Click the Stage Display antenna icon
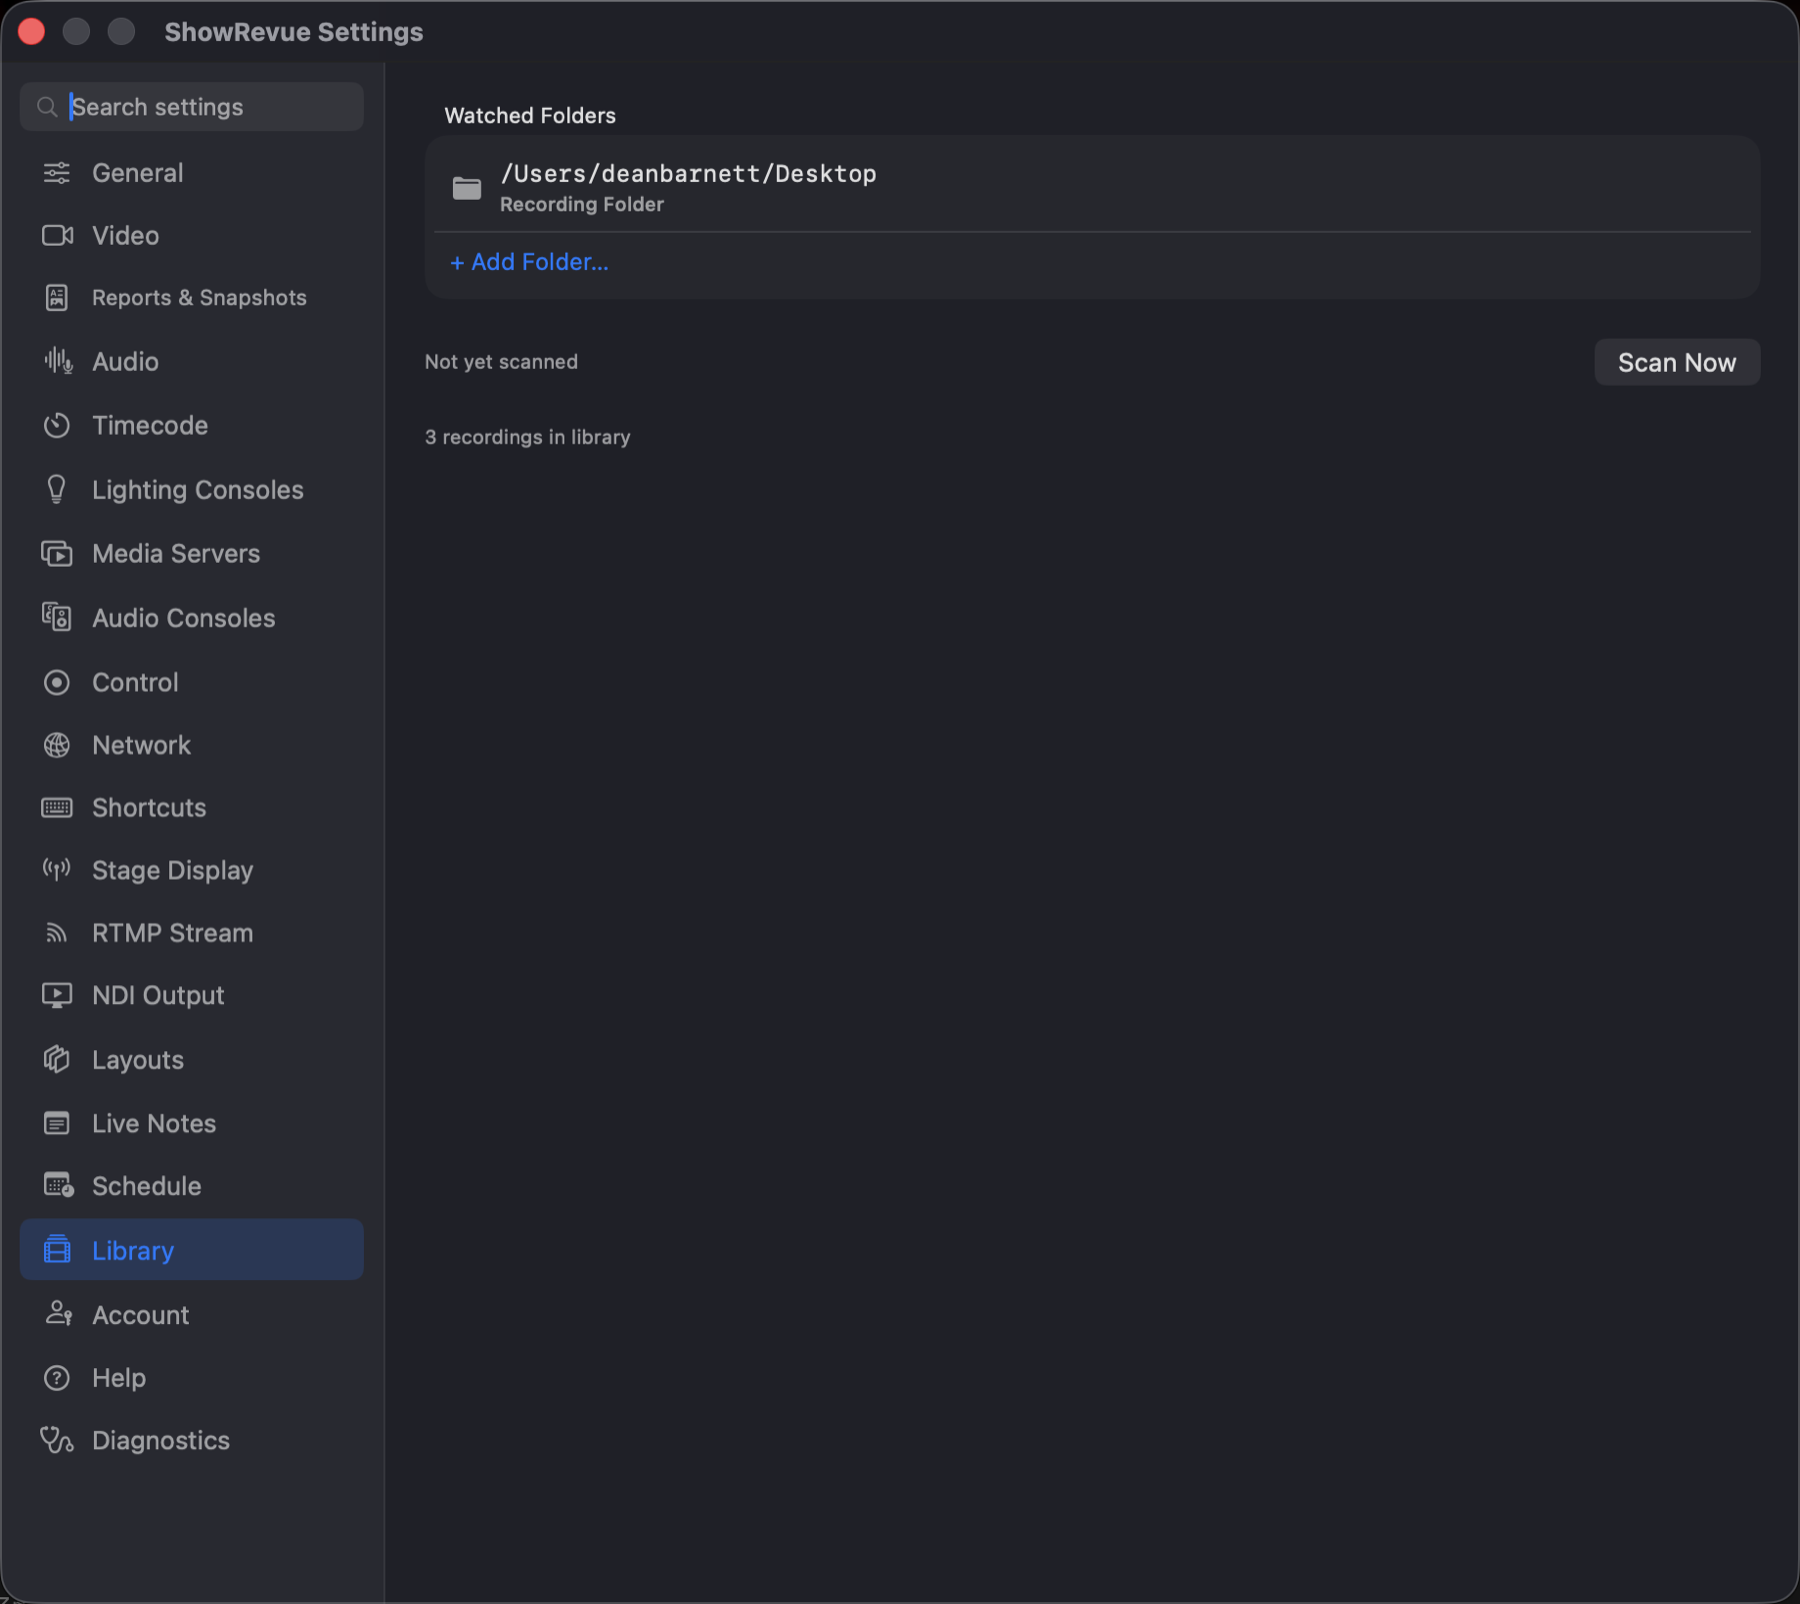Viewport: 1800px width, 1604px height. (x=57, y=870)
